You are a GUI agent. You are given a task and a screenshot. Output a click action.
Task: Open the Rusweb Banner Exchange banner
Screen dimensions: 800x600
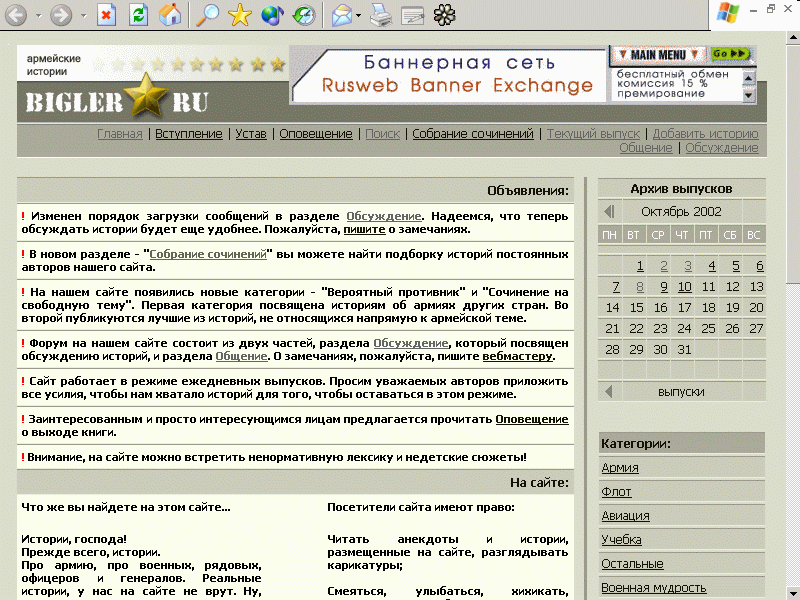click(449, 75)
